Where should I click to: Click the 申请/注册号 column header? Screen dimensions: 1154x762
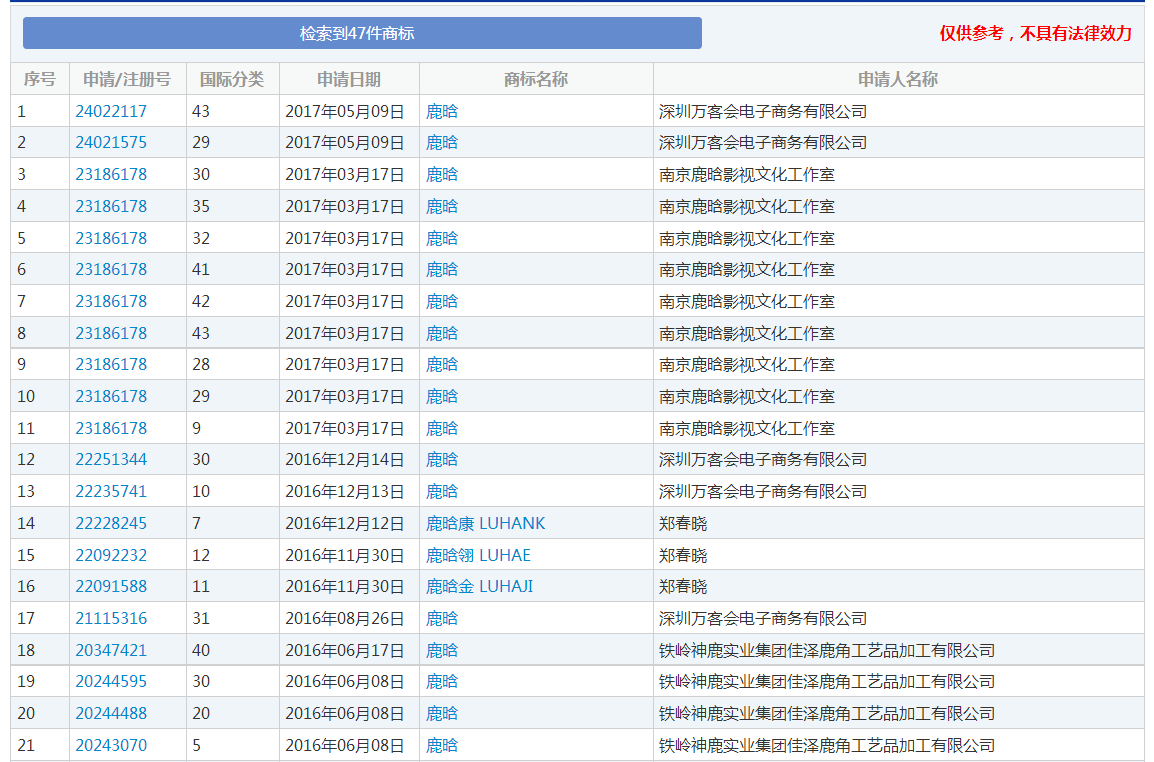tap(127, 78)
